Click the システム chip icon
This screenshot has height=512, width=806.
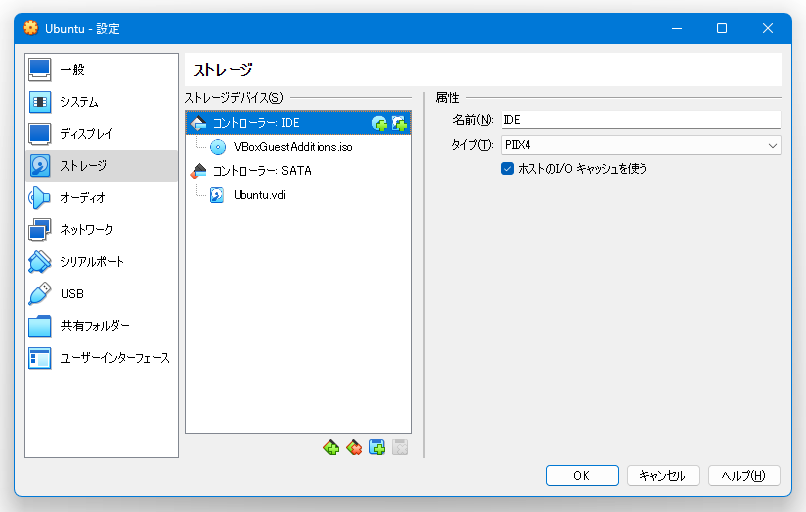pos(40,102)
